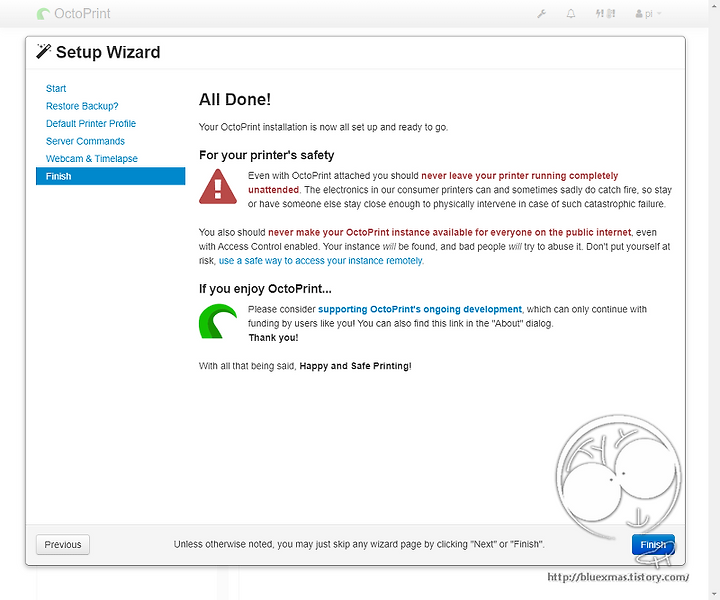Open settings via the wrench icon
720x600 pixels.
click(542, 14)
